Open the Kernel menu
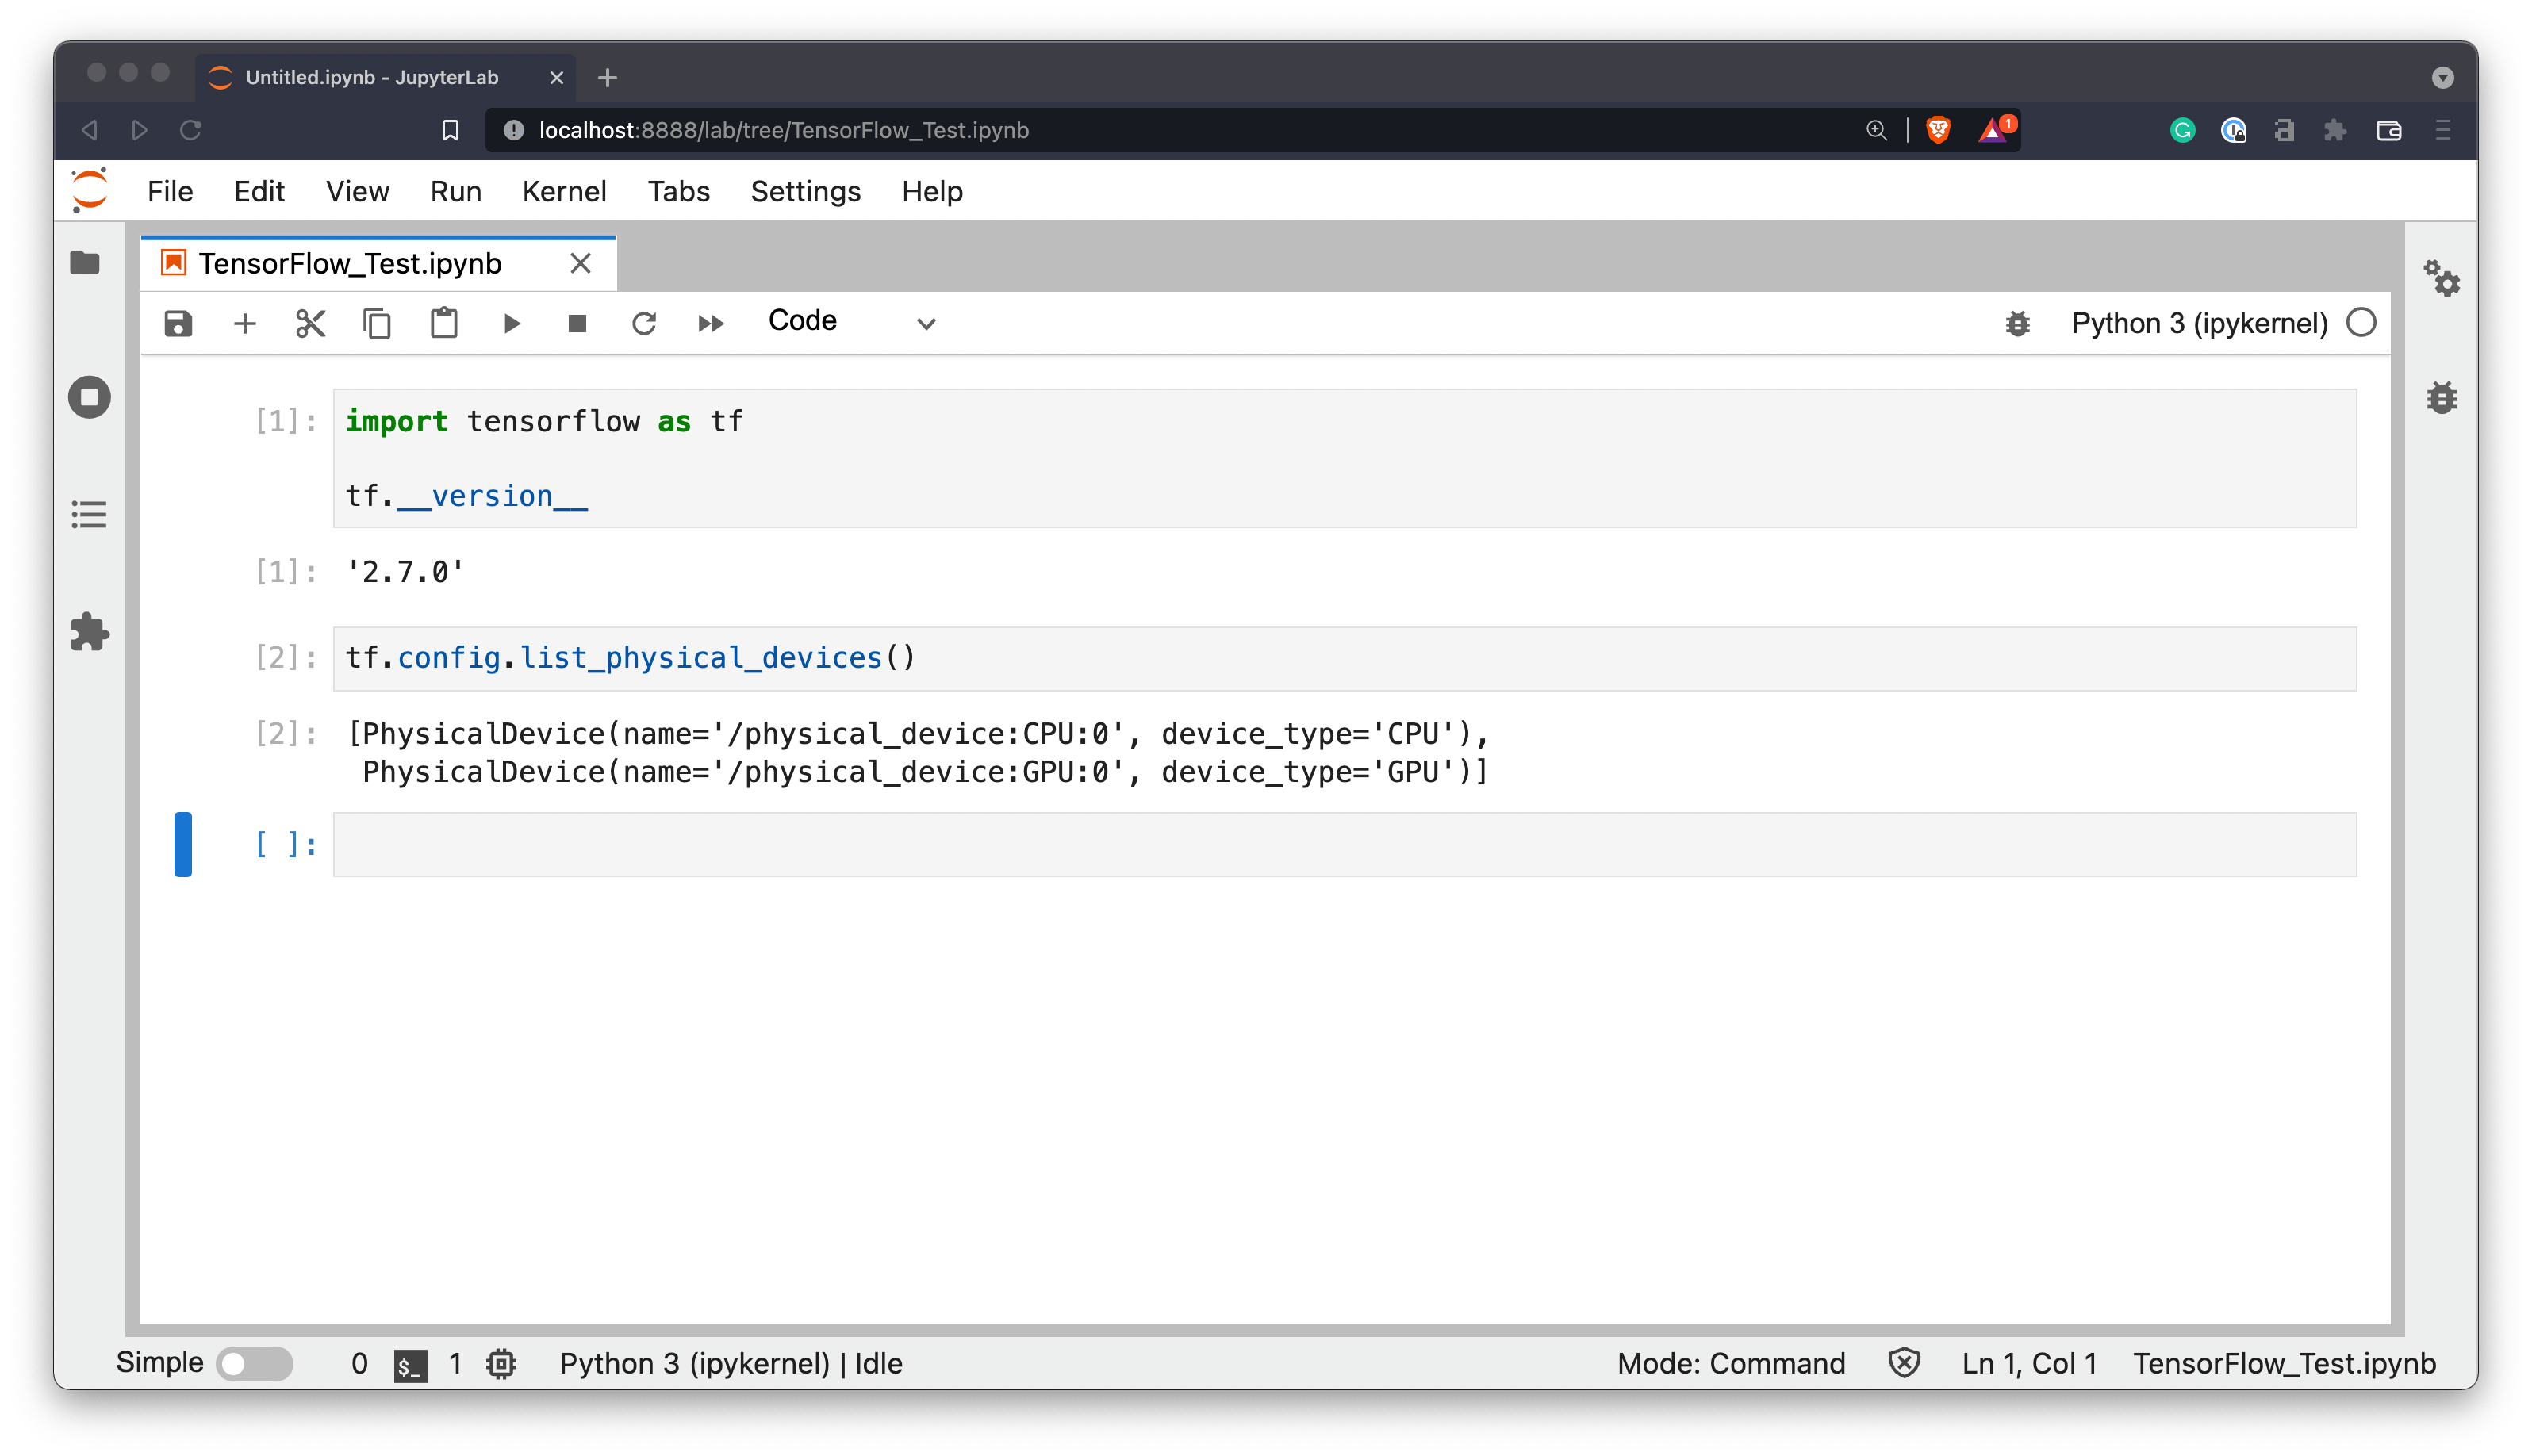Image resolution: width=2532 pixels, height=1456 pixels. (564, 191)
